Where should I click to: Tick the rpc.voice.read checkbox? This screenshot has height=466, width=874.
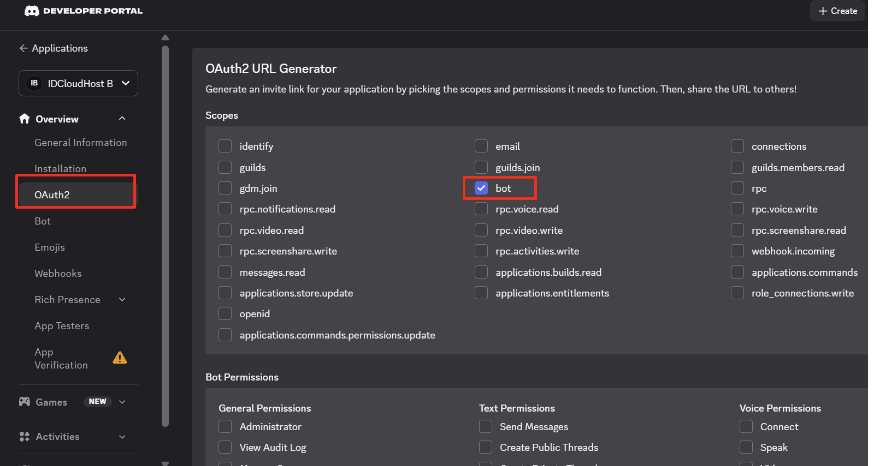[x=481, y=209]
